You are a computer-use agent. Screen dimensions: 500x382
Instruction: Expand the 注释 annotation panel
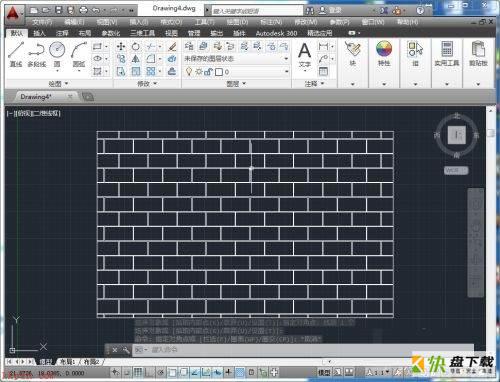point(314,84)
